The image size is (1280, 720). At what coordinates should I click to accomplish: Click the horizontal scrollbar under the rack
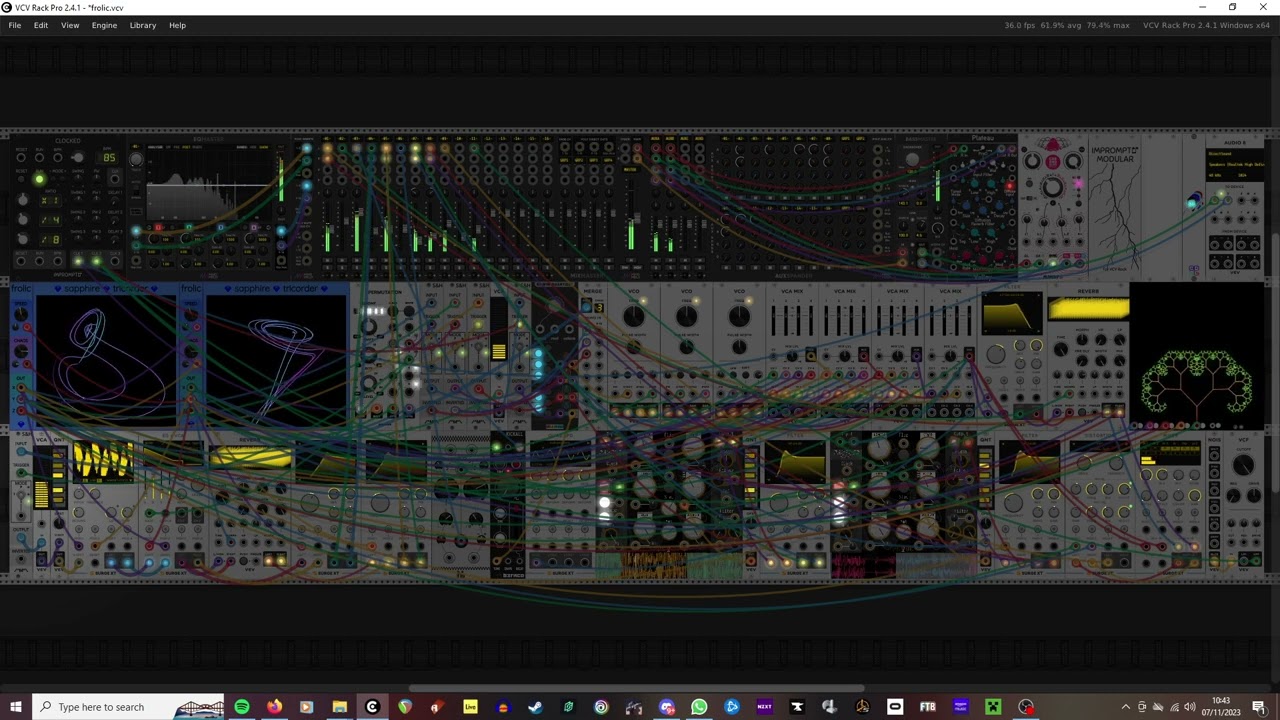[637, 688]
